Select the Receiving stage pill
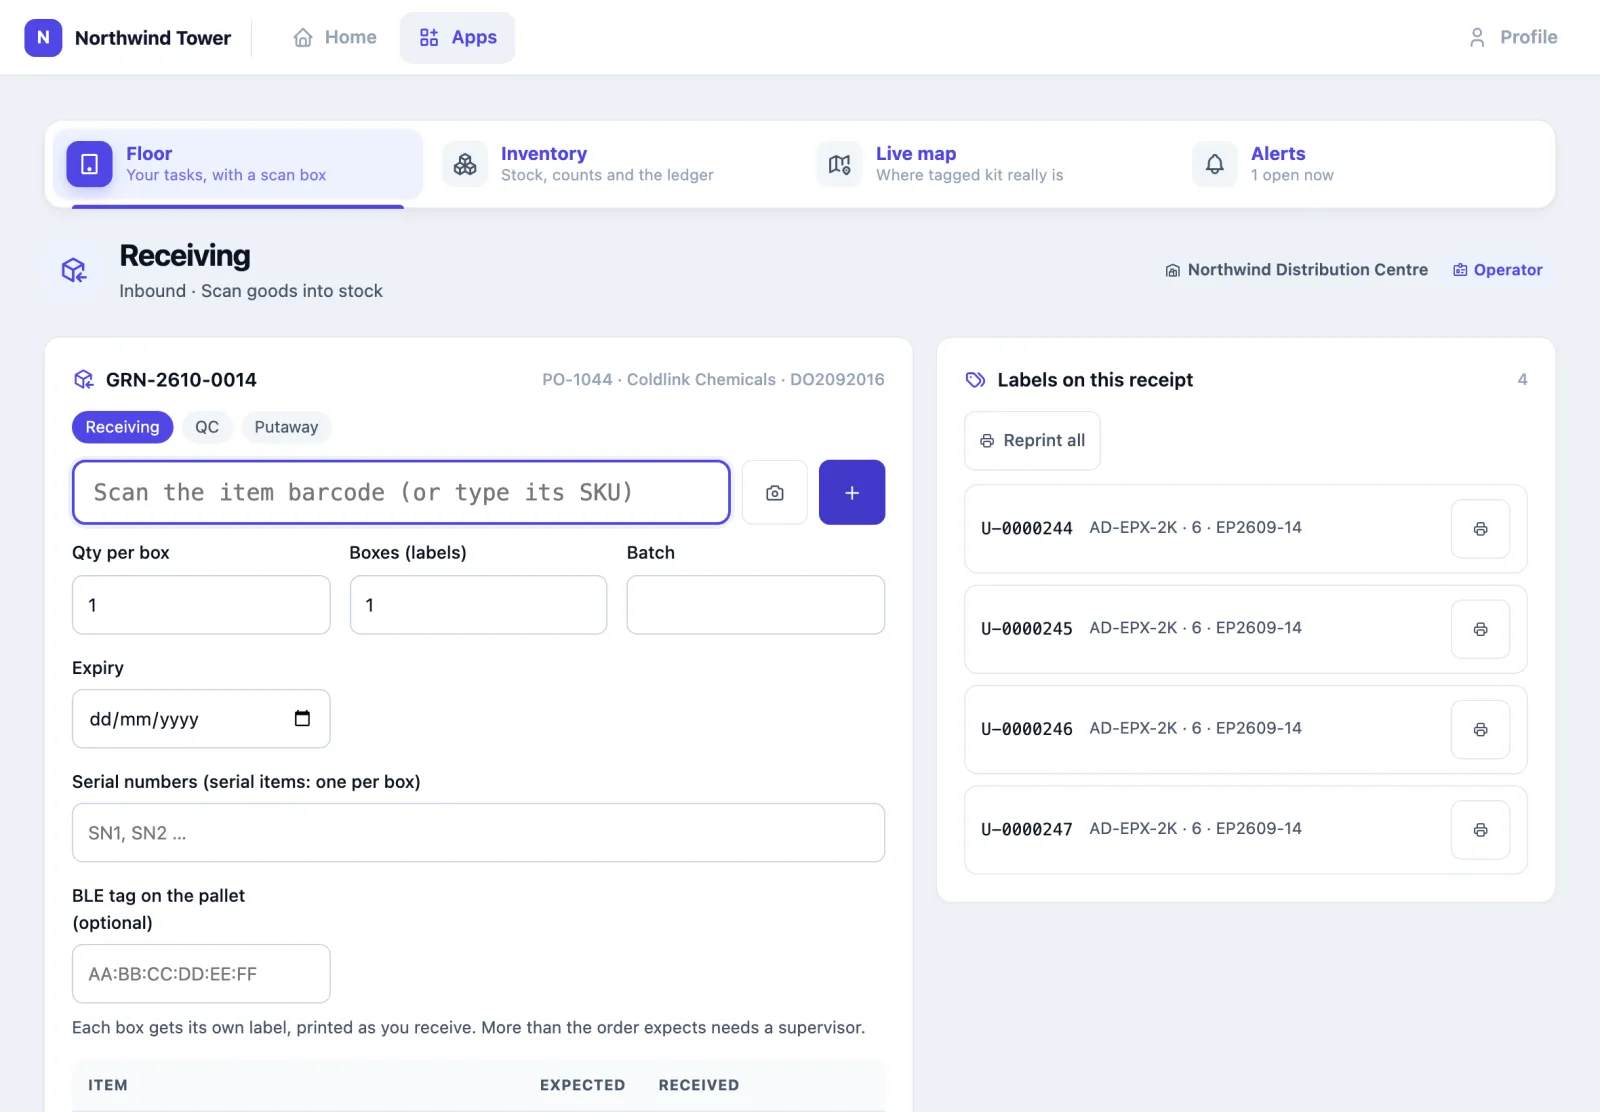 122,427
